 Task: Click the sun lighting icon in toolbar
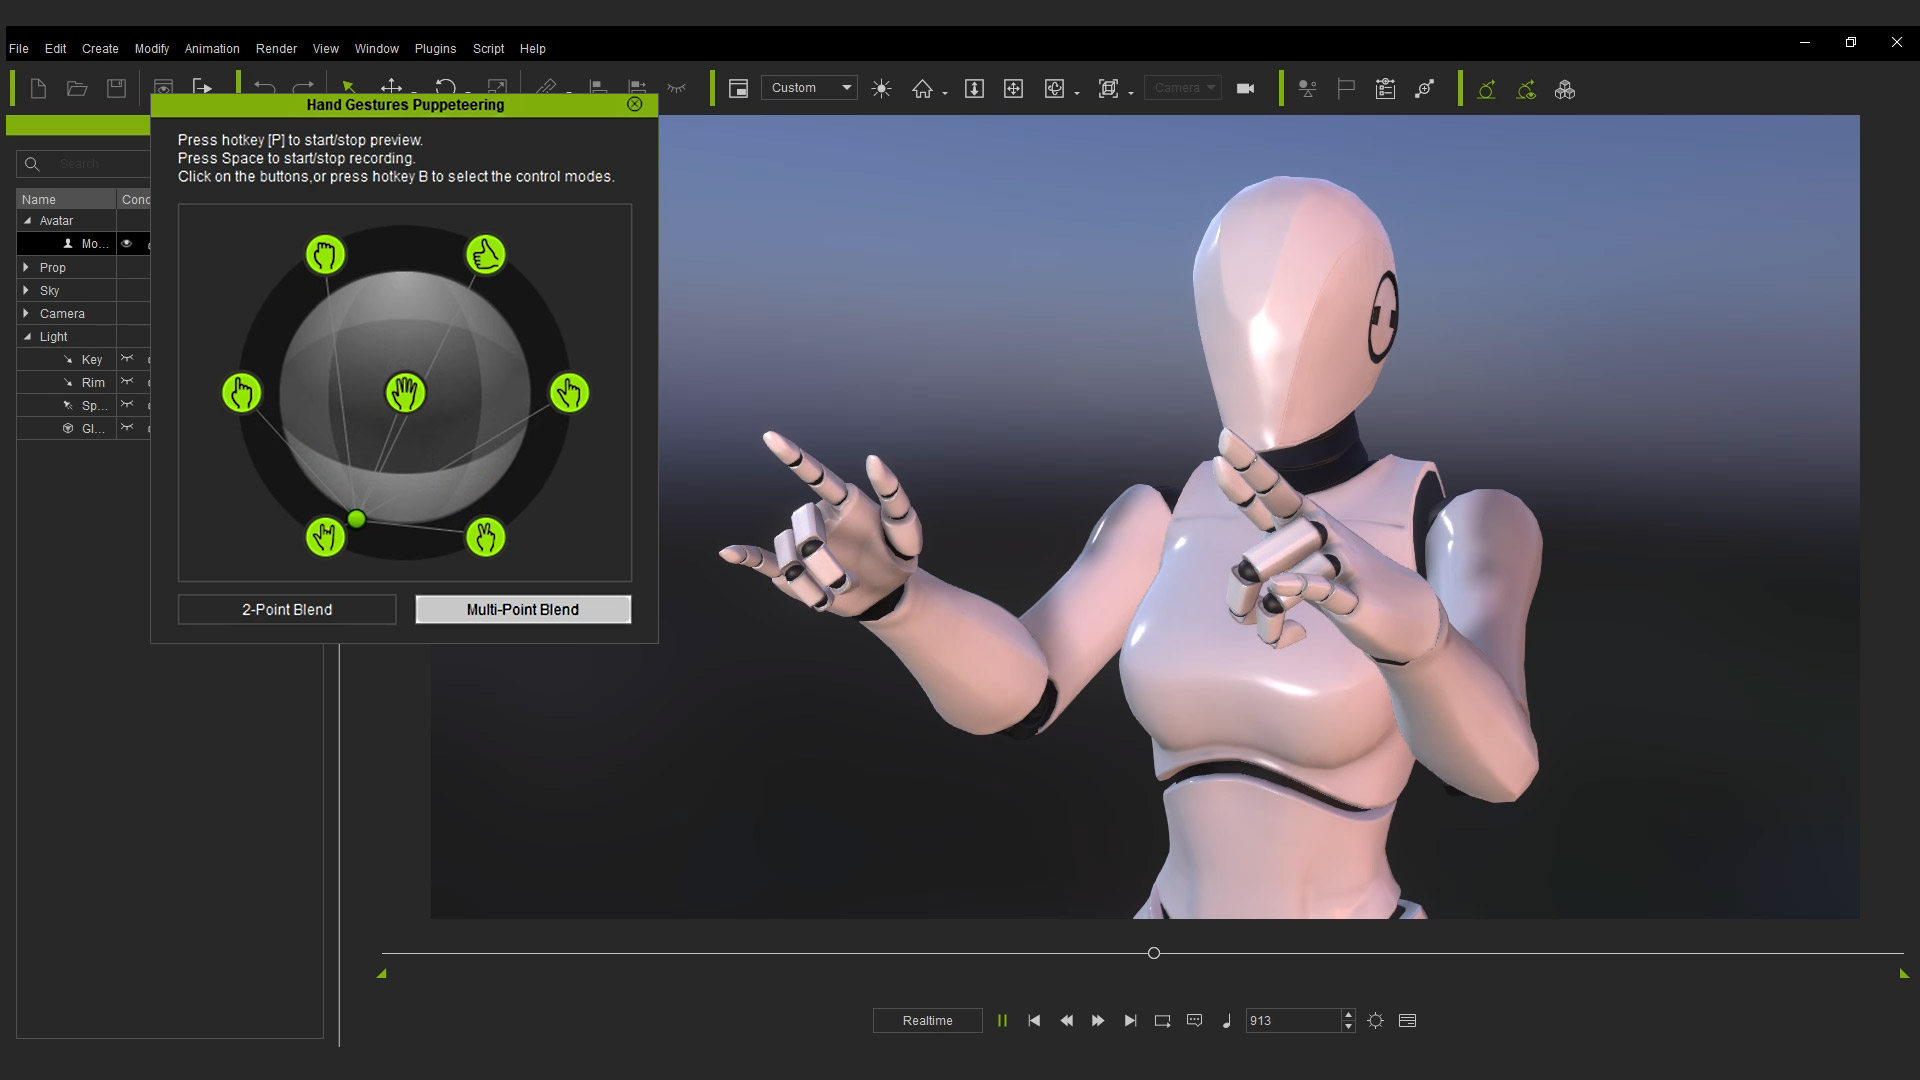tap(881, 89)
